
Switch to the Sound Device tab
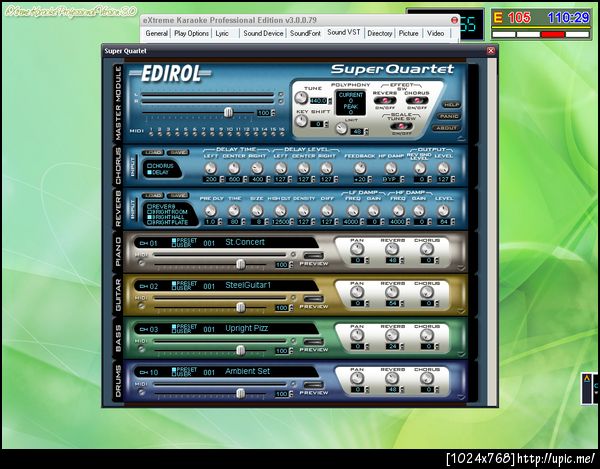point(263,33)
